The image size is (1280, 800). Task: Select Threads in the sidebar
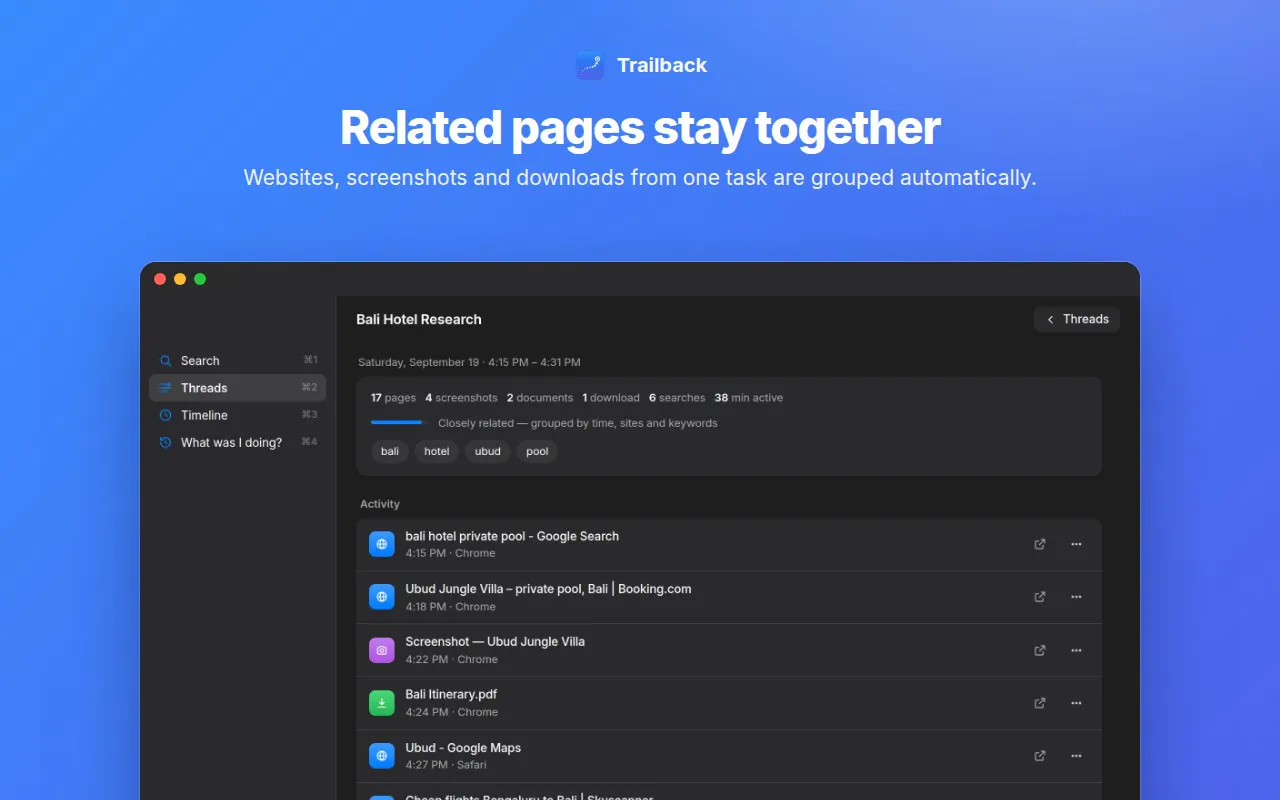237,388
